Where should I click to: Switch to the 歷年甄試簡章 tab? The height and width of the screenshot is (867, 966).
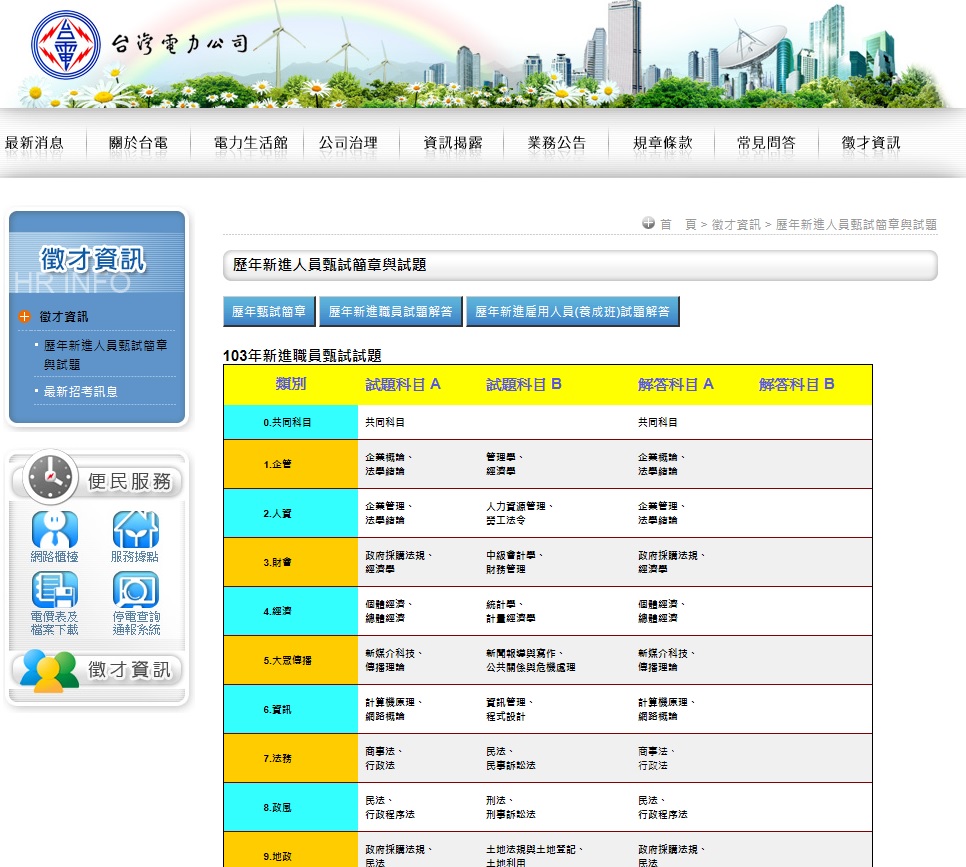pyautogui.click(x=269, y=311)
